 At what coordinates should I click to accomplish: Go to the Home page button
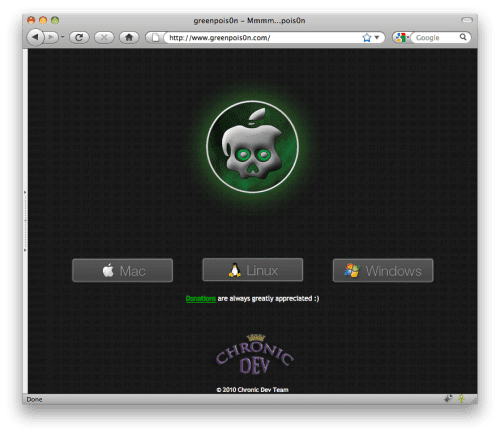(129, 37)
